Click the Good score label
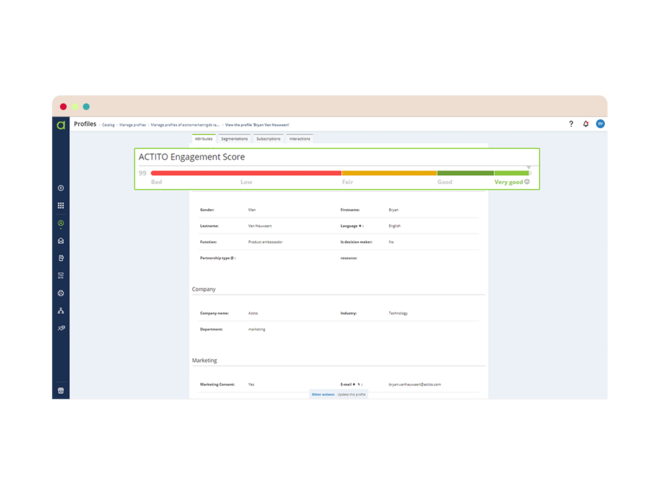This screenshot has width=660, height=495. pyautogui.click(x=445, y=182)
